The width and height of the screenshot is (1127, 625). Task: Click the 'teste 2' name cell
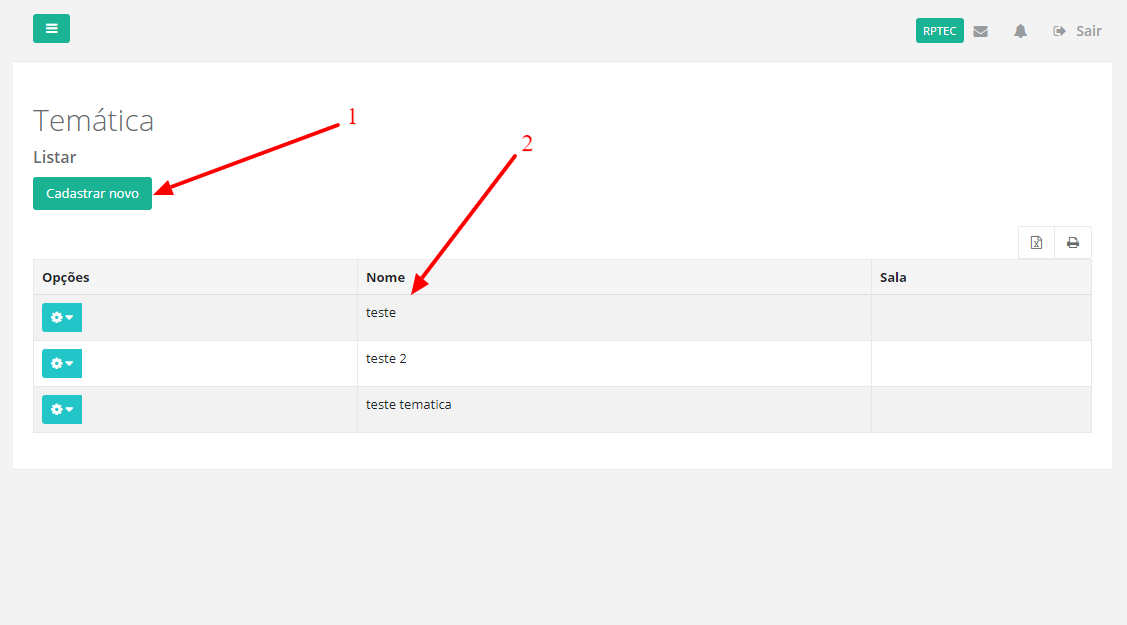click(x=386, y=359)
